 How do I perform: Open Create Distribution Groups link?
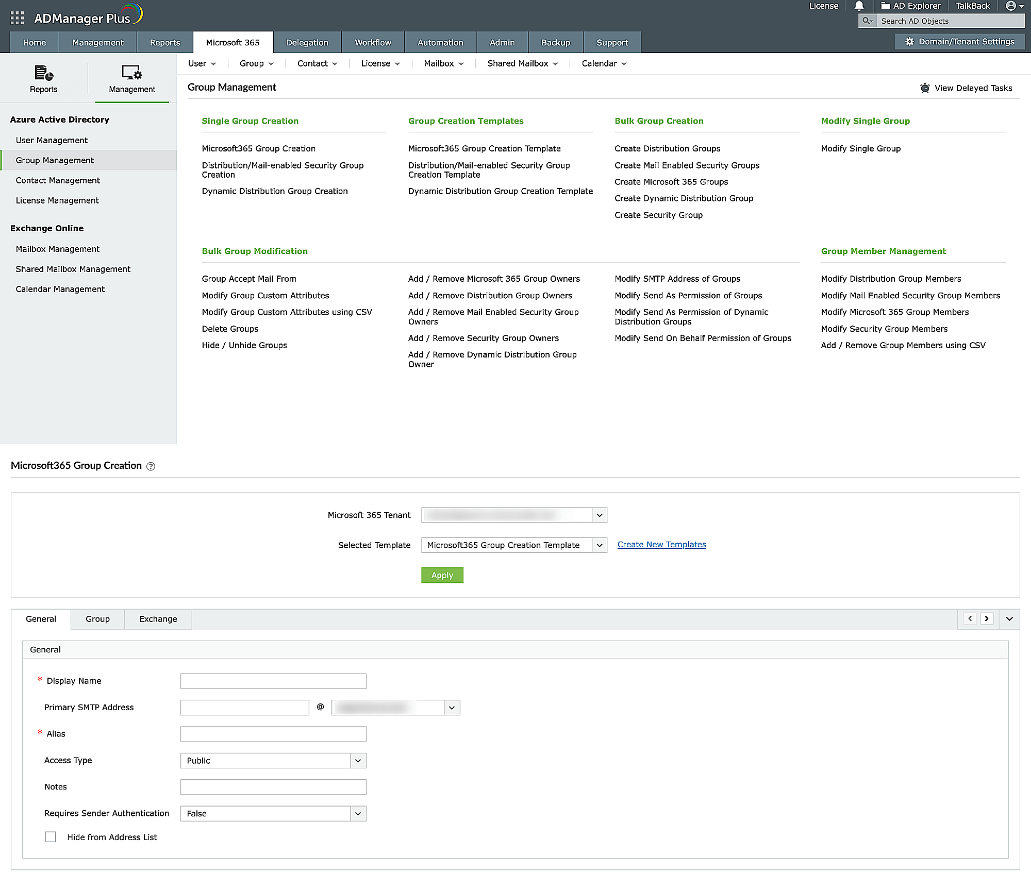(667, 149)
